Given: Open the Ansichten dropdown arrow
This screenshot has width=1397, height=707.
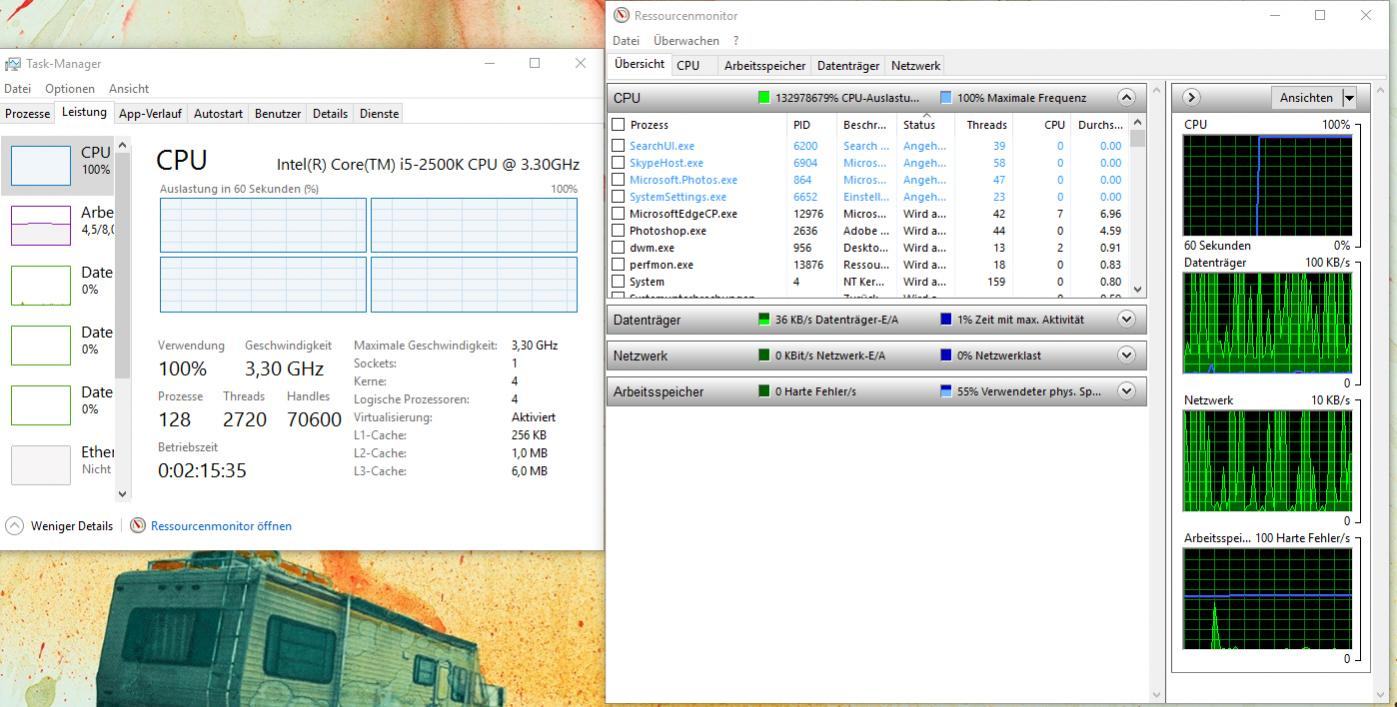Looking at the screenshot, I should (x=1349, y=98).
